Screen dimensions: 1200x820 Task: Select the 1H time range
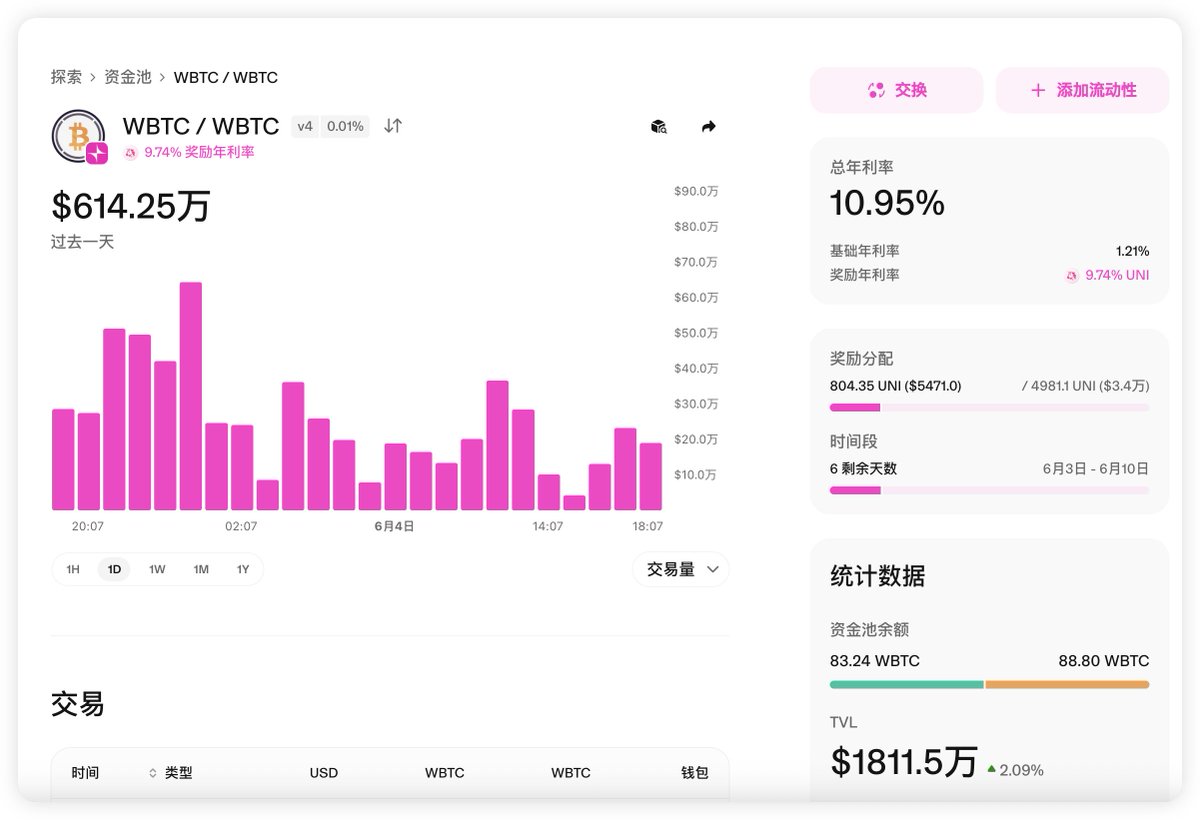tap(73, 569)
